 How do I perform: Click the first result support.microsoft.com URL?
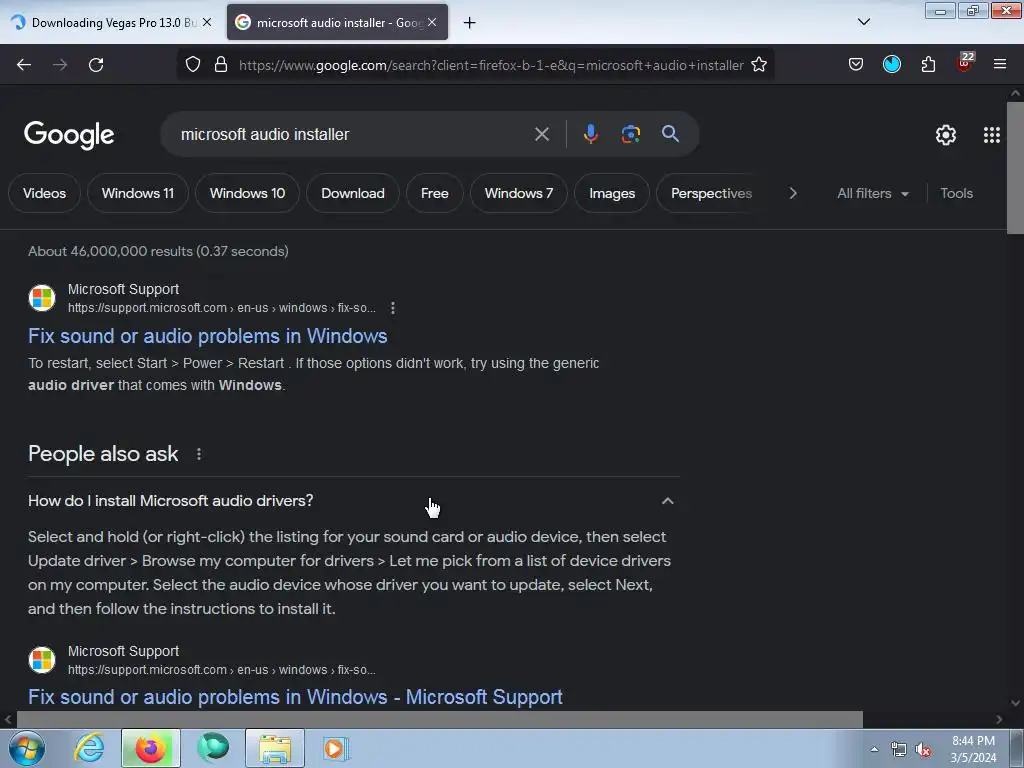[x=221, y=308]
